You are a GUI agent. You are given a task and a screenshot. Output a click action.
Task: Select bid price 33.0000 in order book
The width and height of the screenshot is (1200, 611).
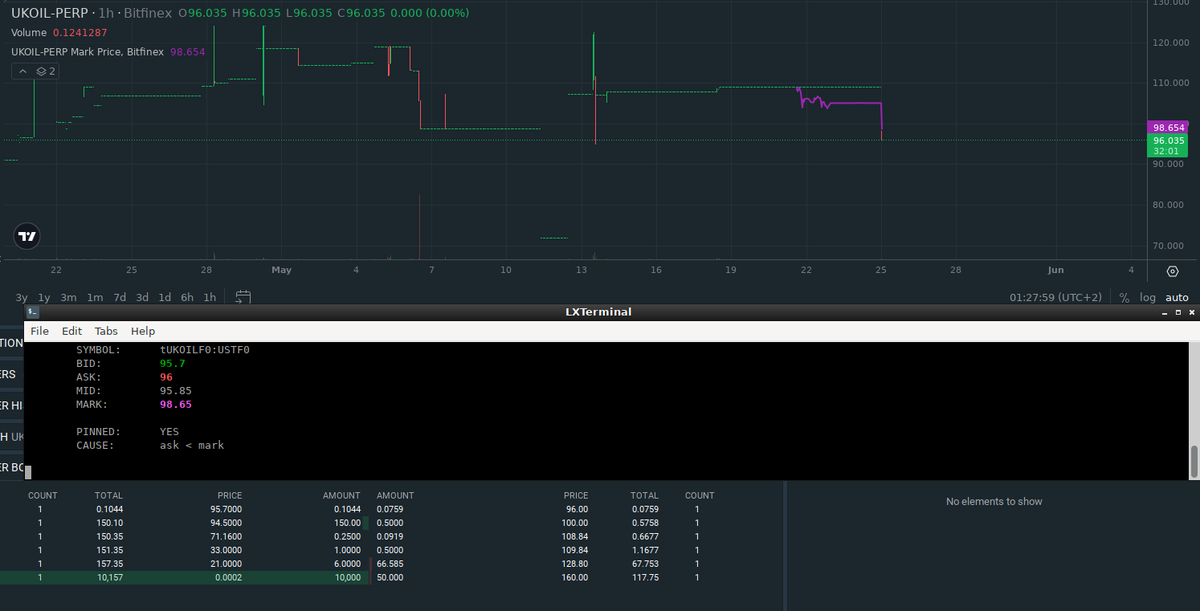click(224, 550)
